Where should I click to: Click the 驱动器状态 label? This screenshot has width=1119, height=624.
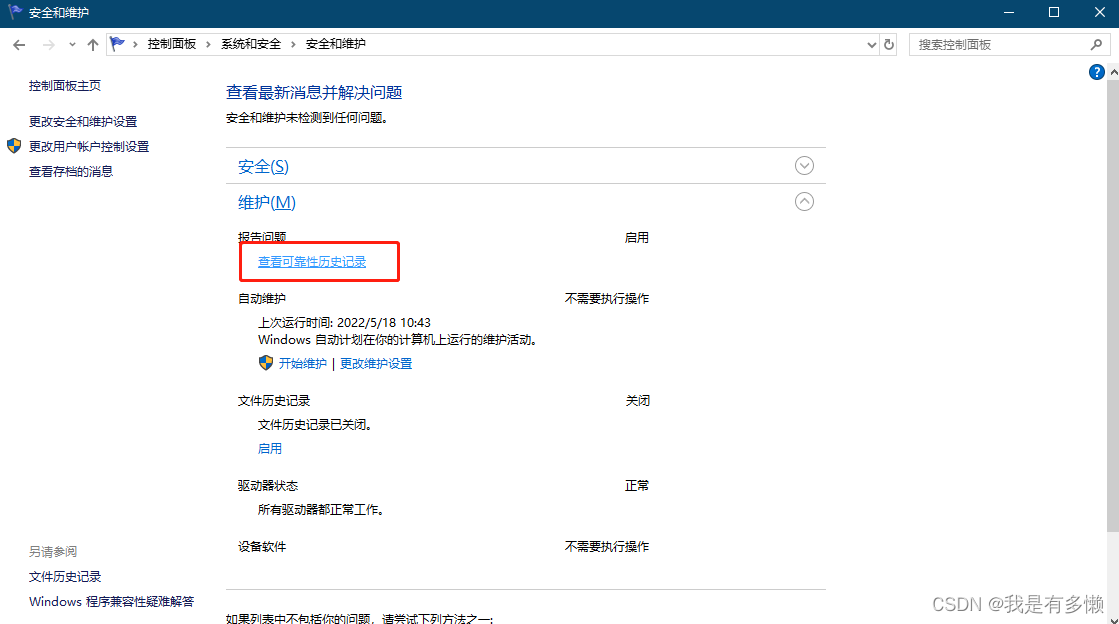[268, 485]
